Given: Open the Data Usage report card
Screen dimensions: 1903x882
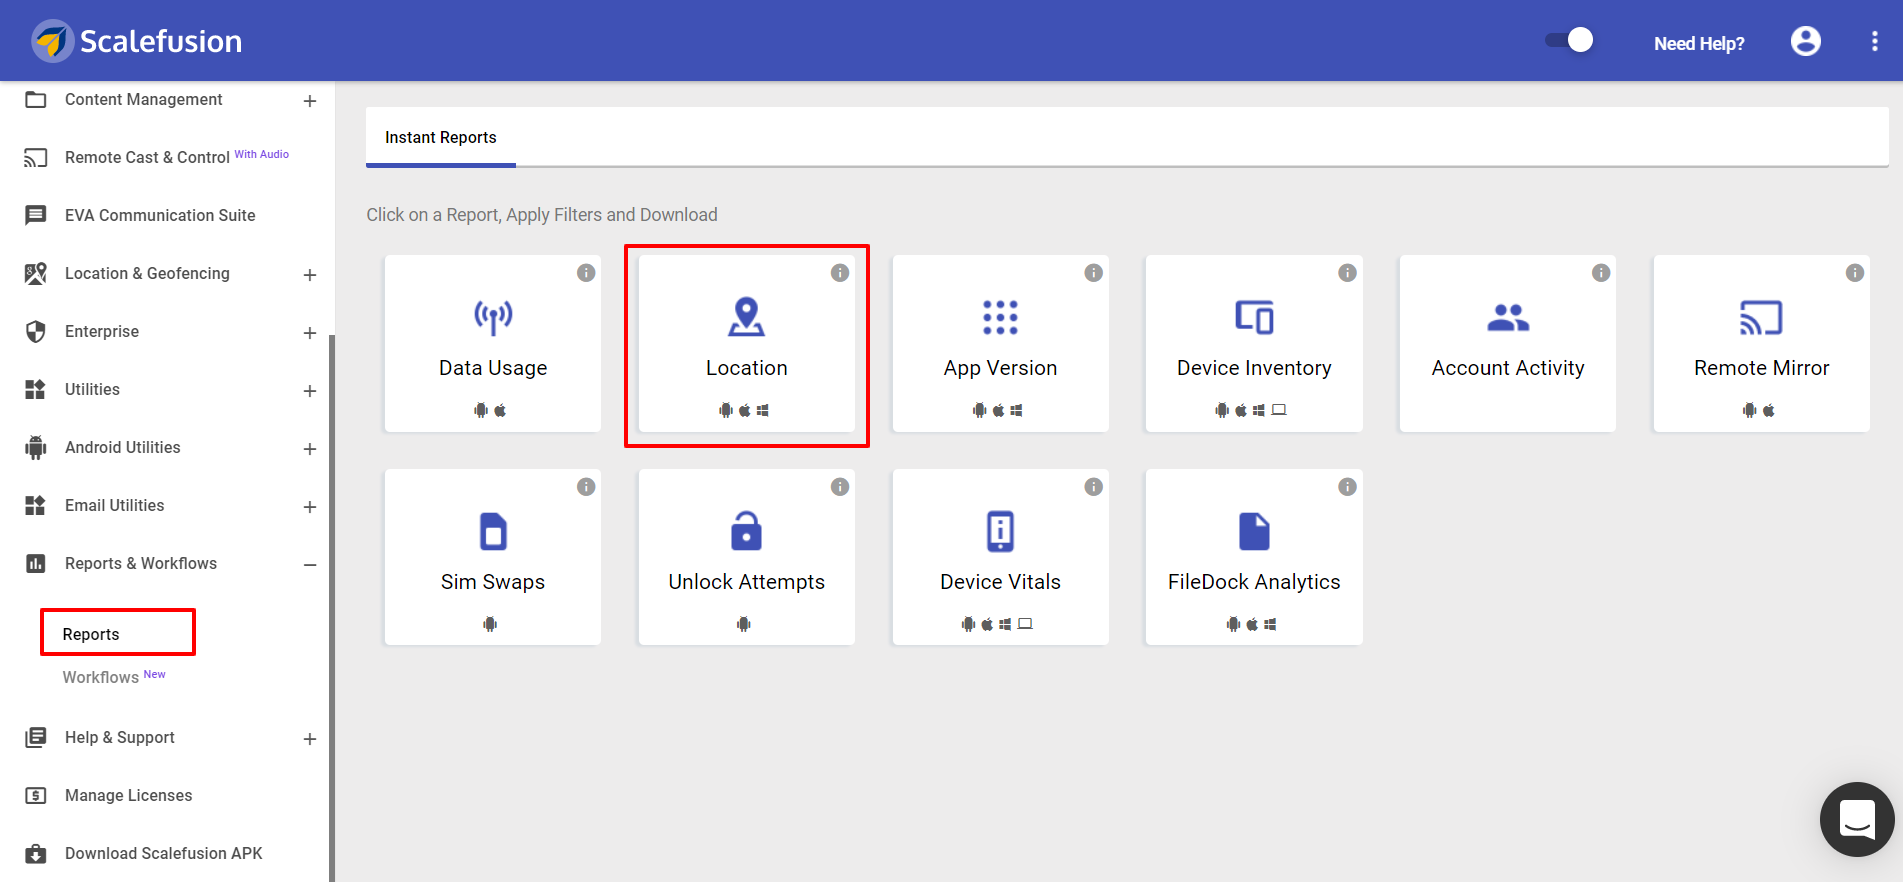Looking at the screenshot, I should click(493, 343).
